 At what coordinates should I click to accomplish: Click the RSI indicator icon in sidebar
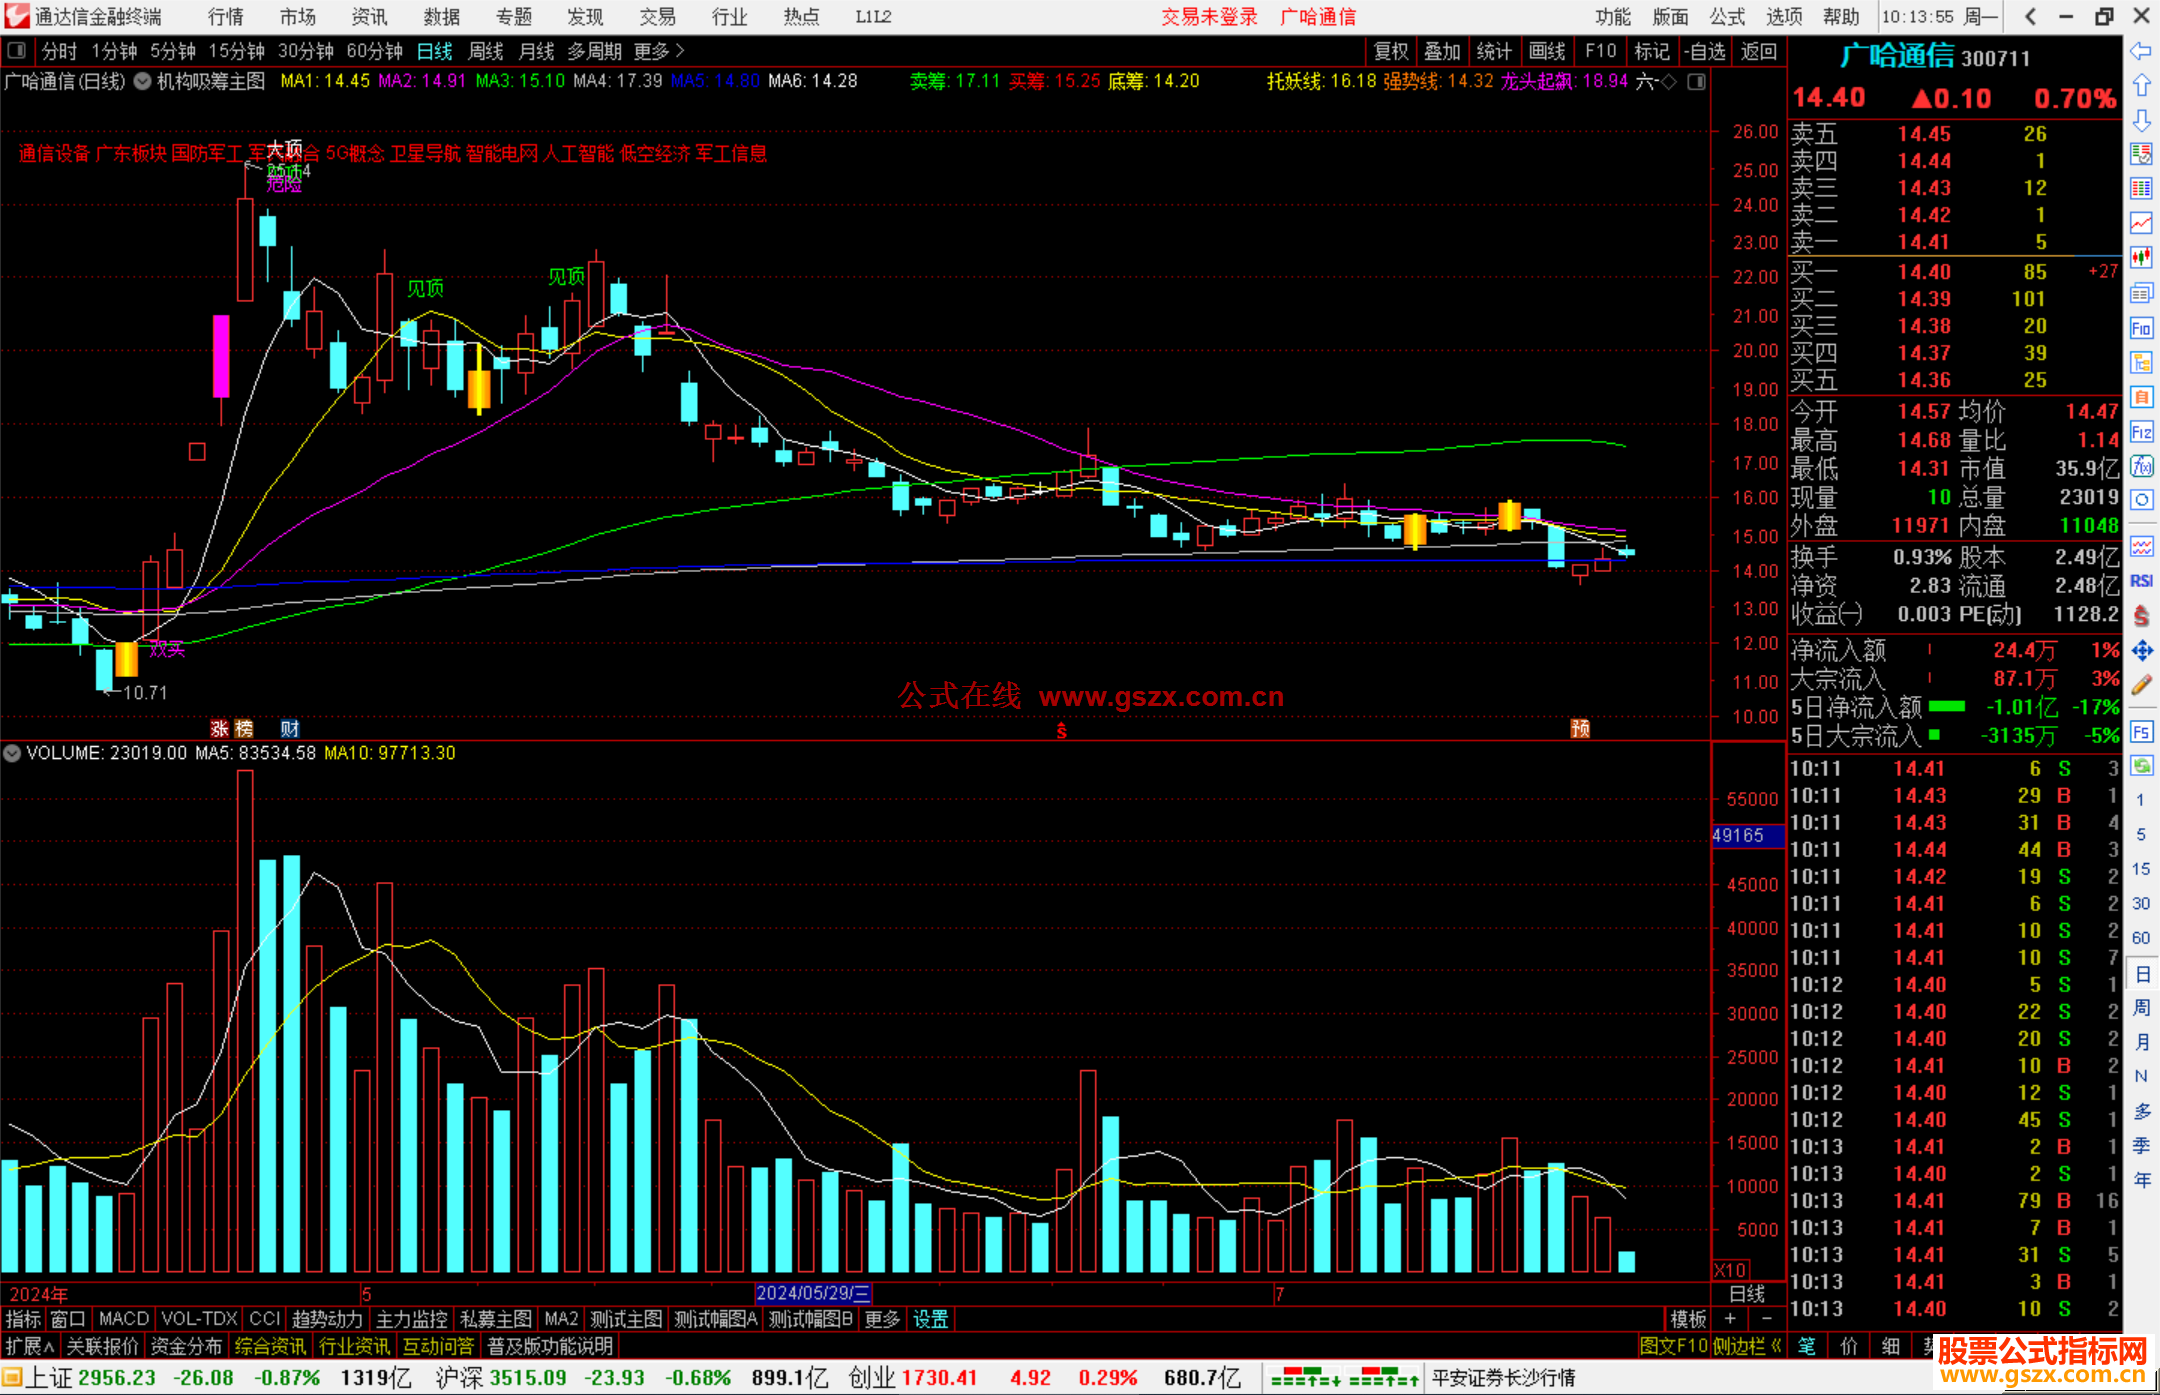[x=2141, y=581]
